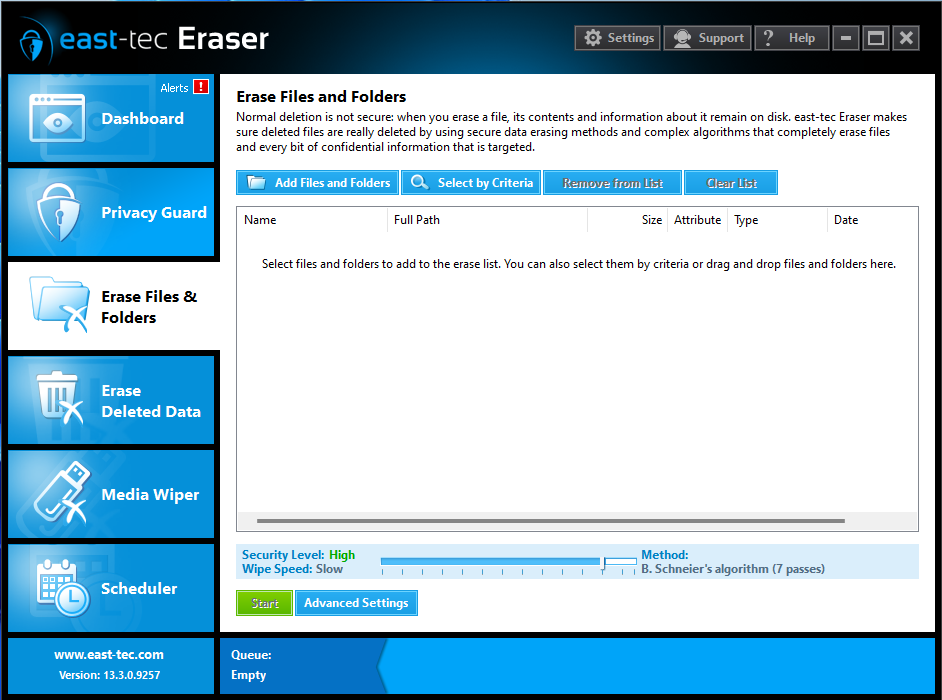Click the Clear List button
Image resolution: width=942 pixels, height=700 pixels.
(730, 182)
